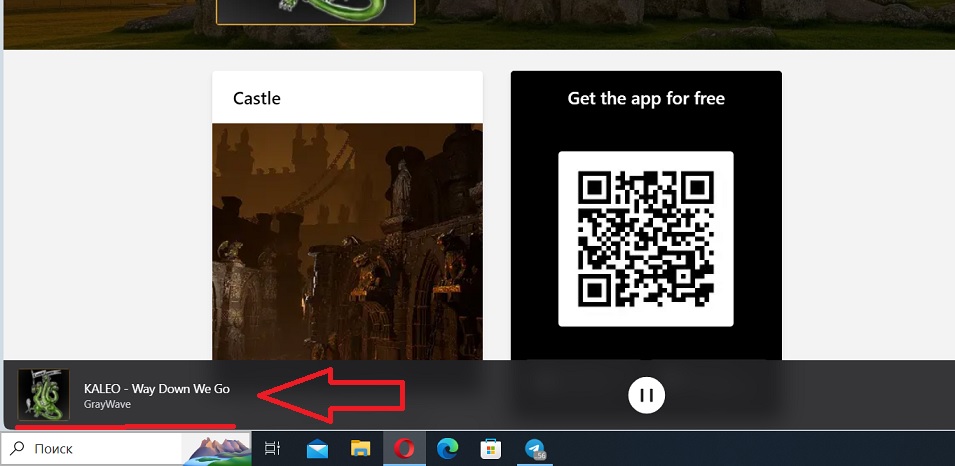955x466 pixels.
Task: Click the landscape image in the search box
Action: tap(217, 451)
